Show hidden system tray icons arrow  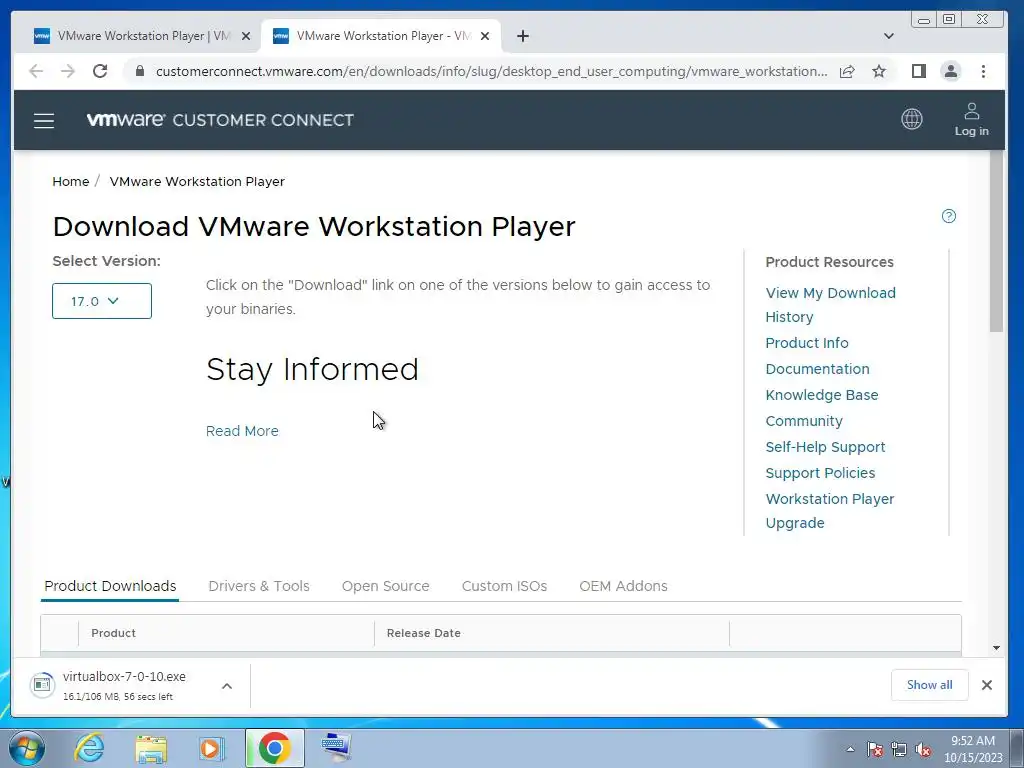pos(850,749)
